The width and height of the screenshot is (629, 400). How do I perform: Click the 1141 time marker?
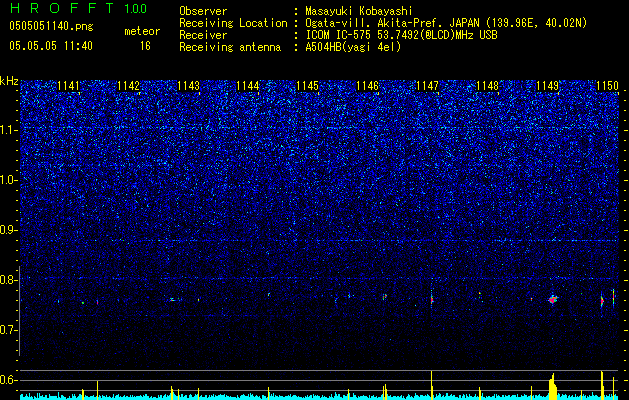tap(69, 86)
